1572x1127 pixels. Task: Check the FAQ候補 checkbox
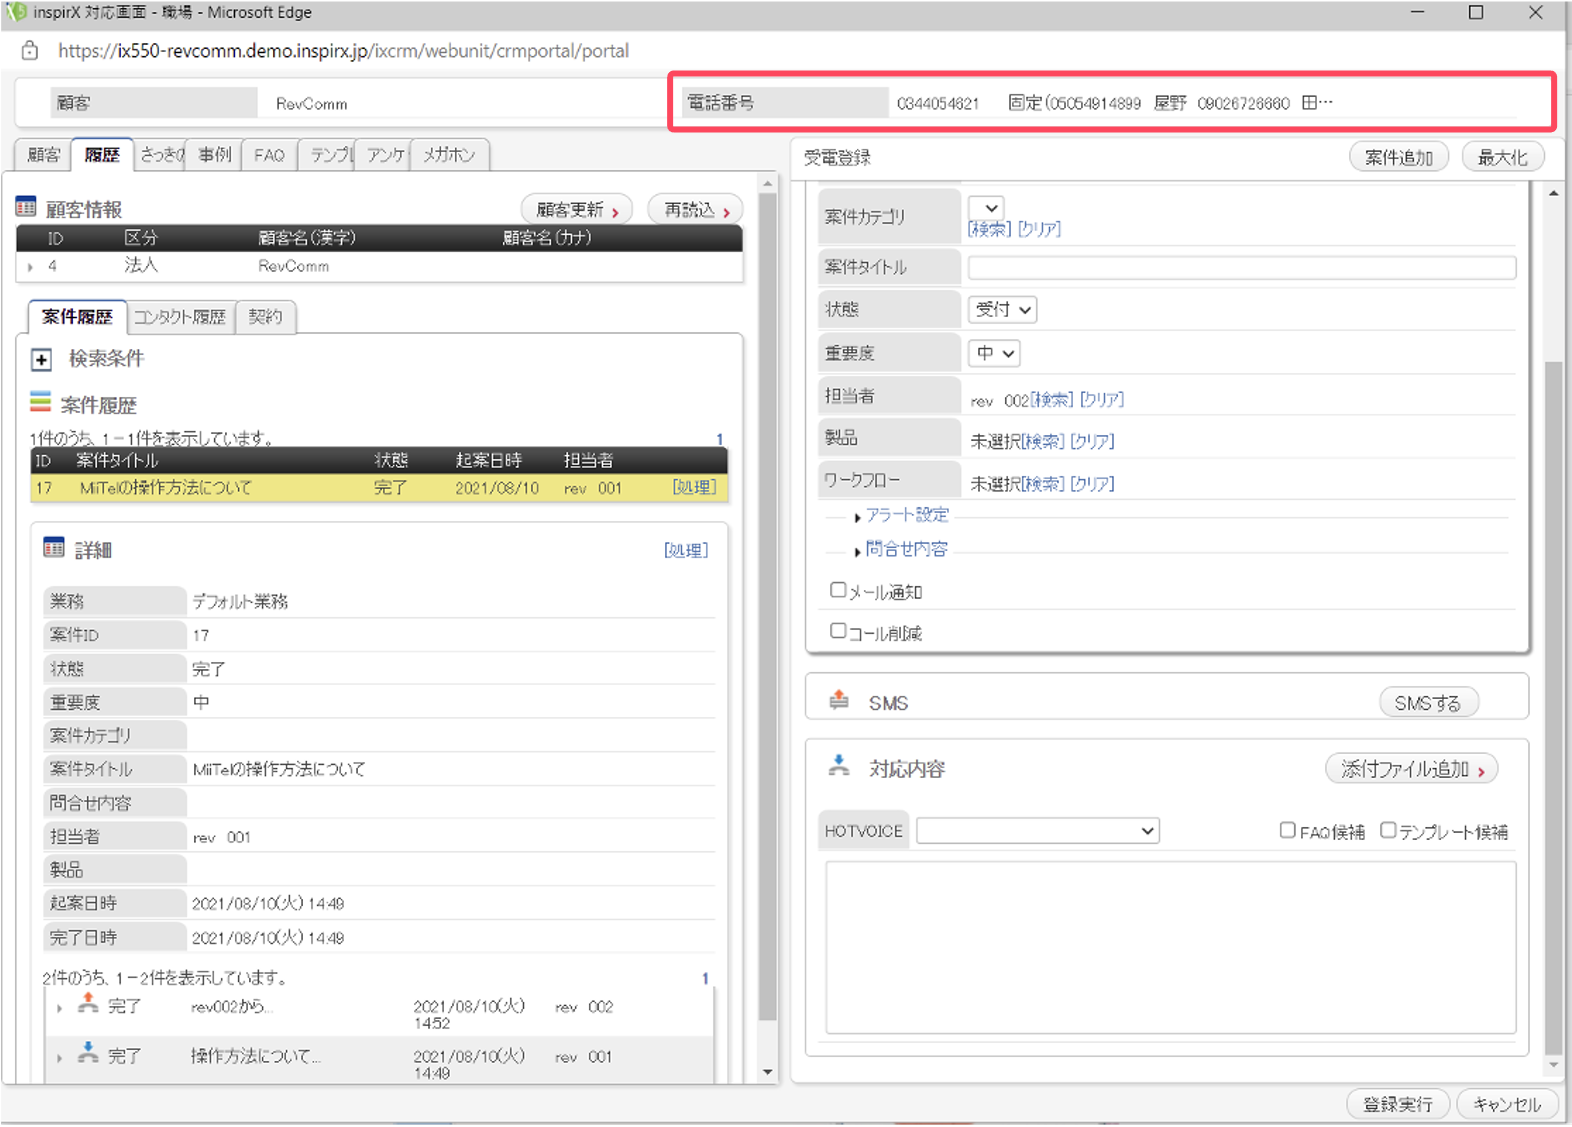pyautogui.click(x=1288, y=830)
